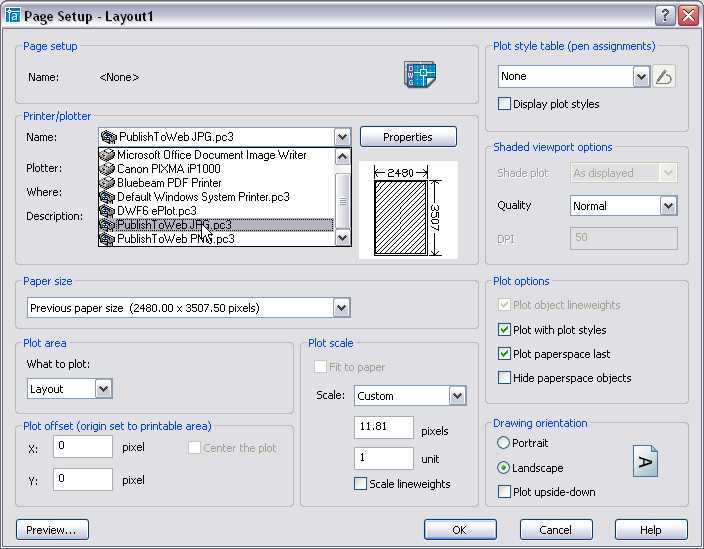Click the plot offset X input field

pyautogui.click(x=83, y=446)
